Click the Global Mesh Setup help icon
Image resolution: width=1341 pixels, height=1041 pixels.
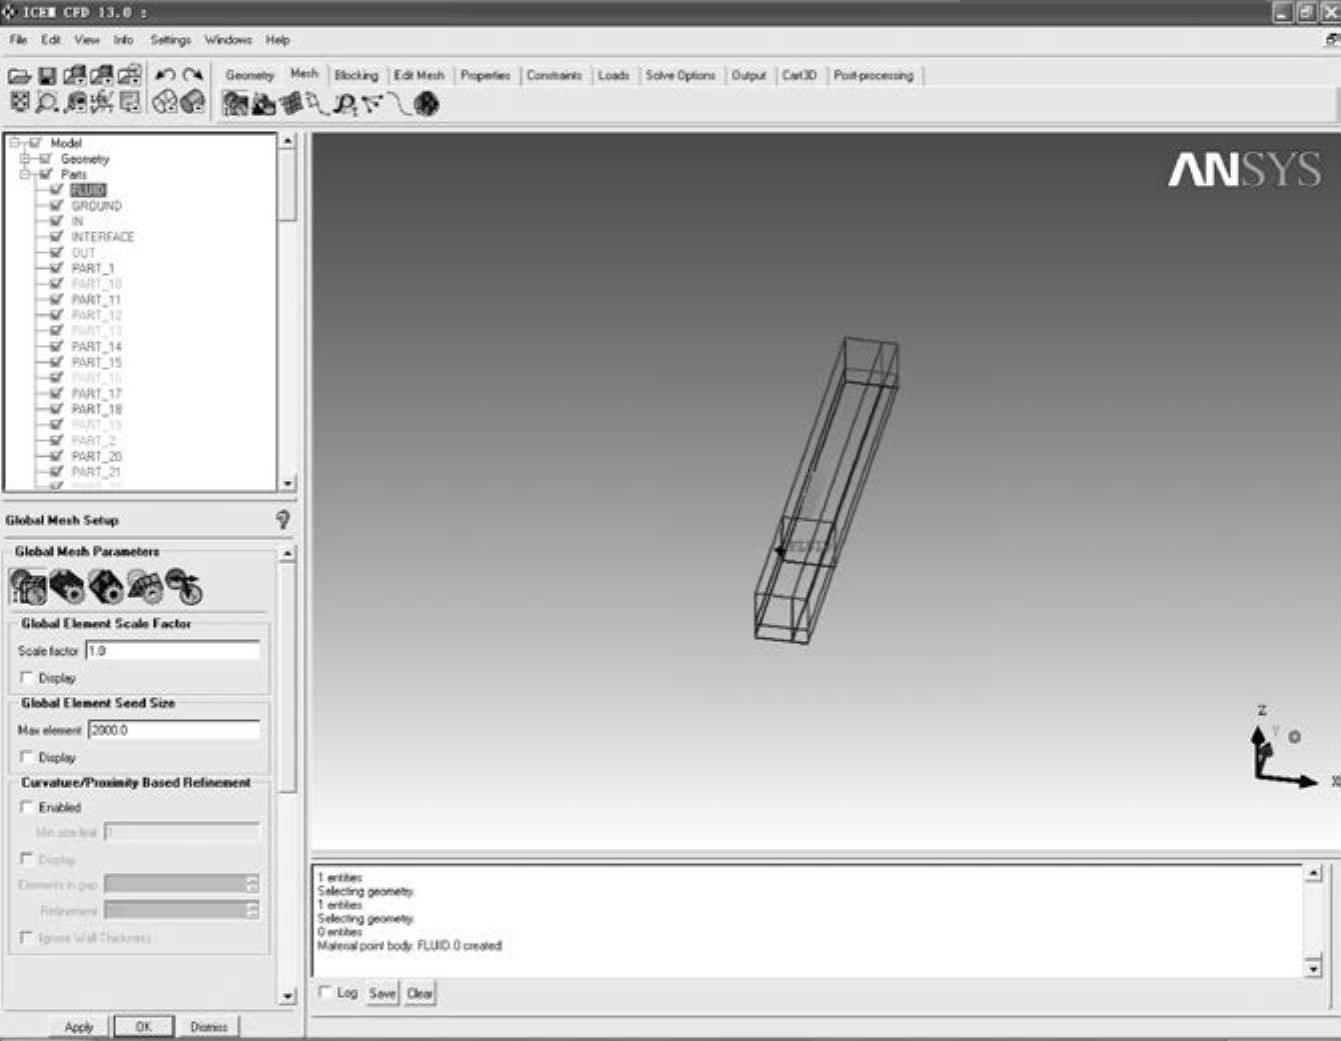pyautogui.click(x=283, y=520)
